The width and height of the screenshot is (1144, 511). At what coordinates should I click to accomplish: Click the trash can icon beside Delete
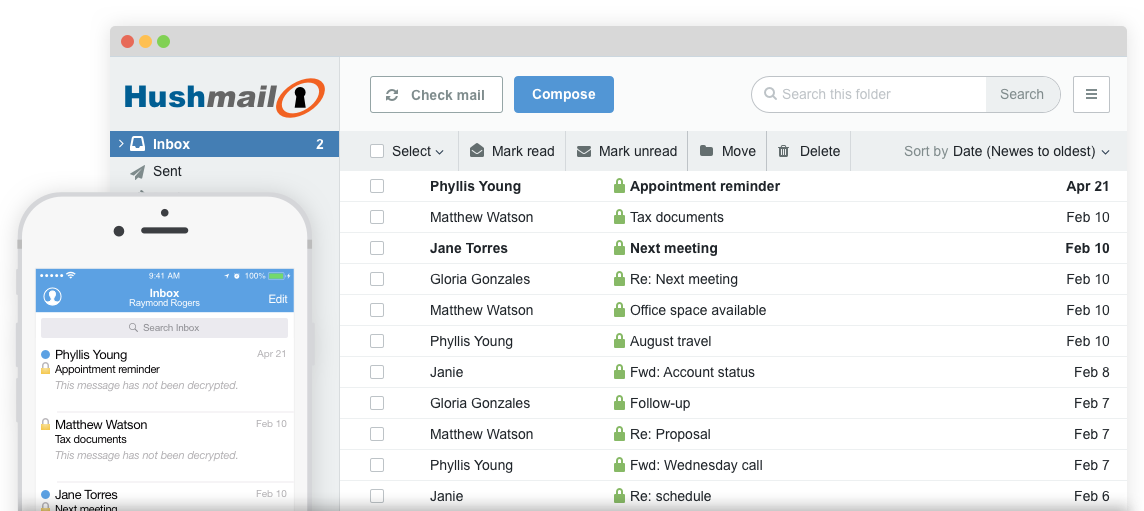click(784, 151)
